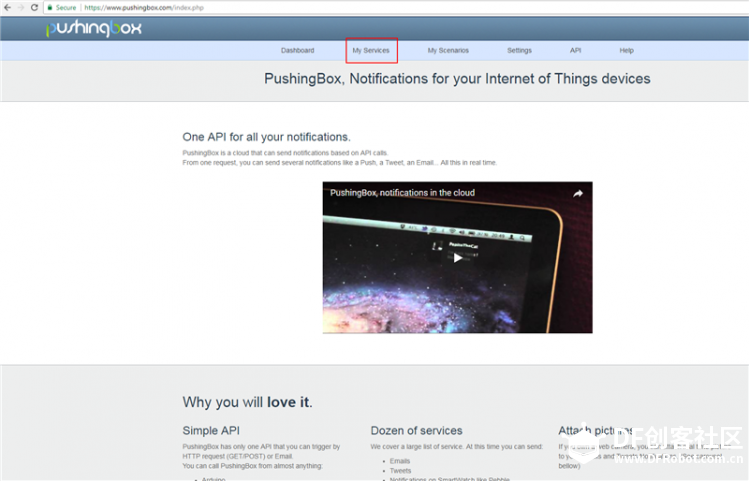The image size is (749, 481).
Task: Click the 'Dozen of services' heading
Action: 417,430
